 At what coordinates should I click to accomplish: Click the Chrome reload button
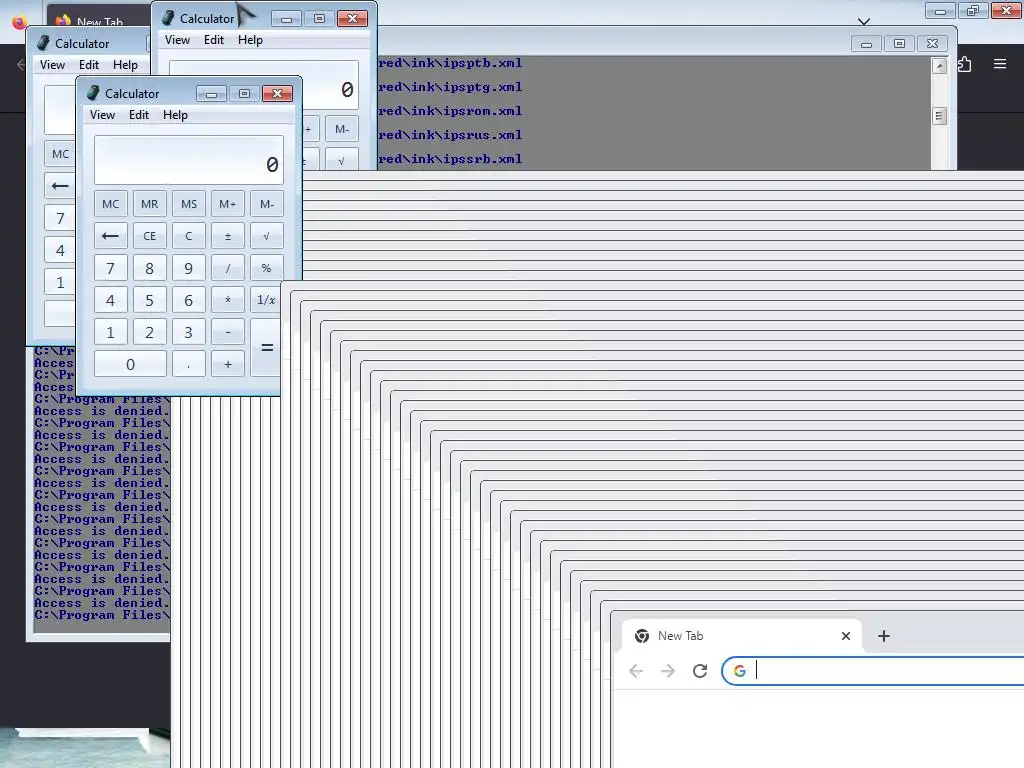click(699, 671)
